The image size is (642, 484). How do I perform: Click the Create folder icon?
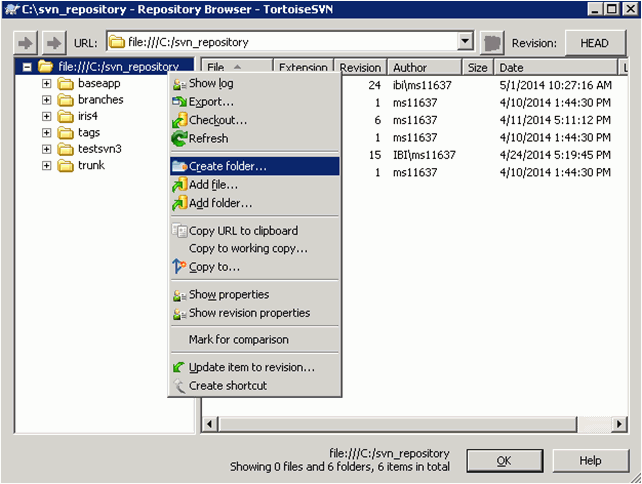pos(179,166)
